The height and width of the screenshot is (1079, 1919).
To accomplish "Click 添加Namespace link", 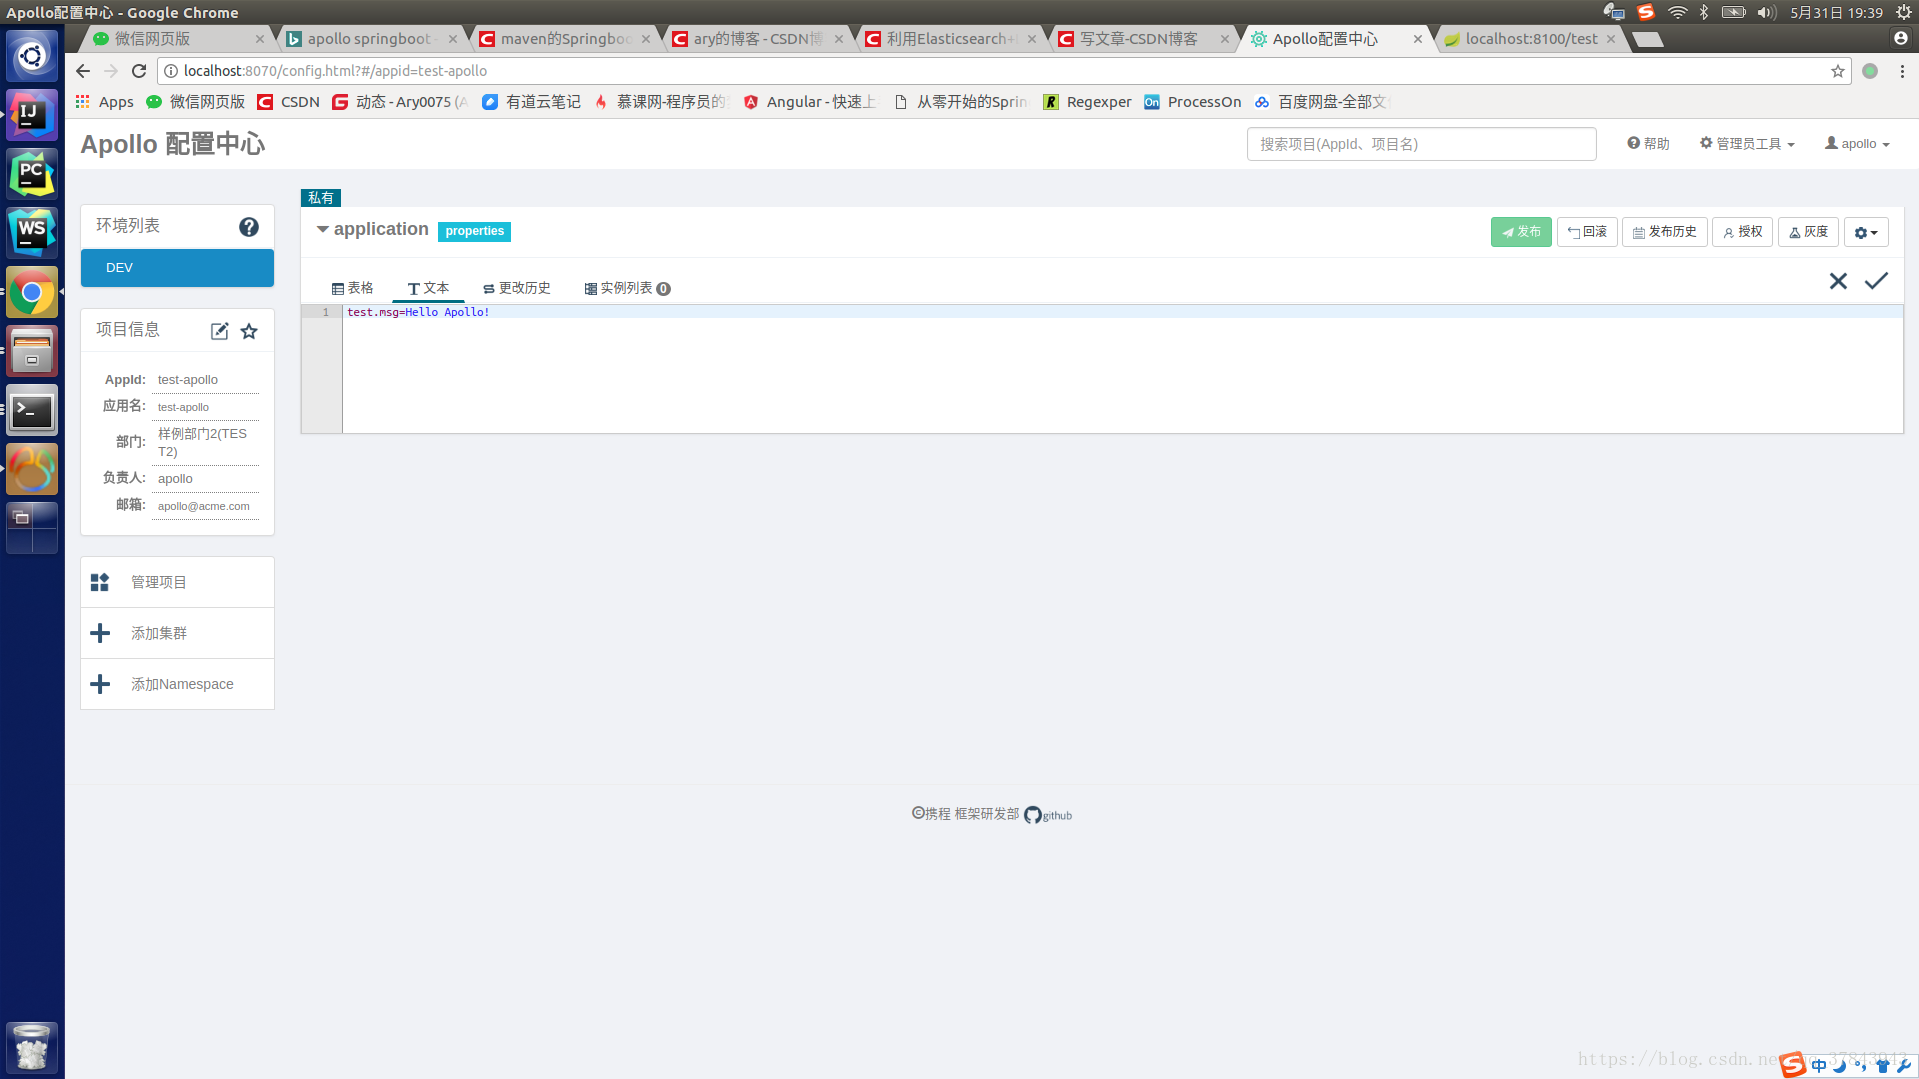I will click(182, 684).
